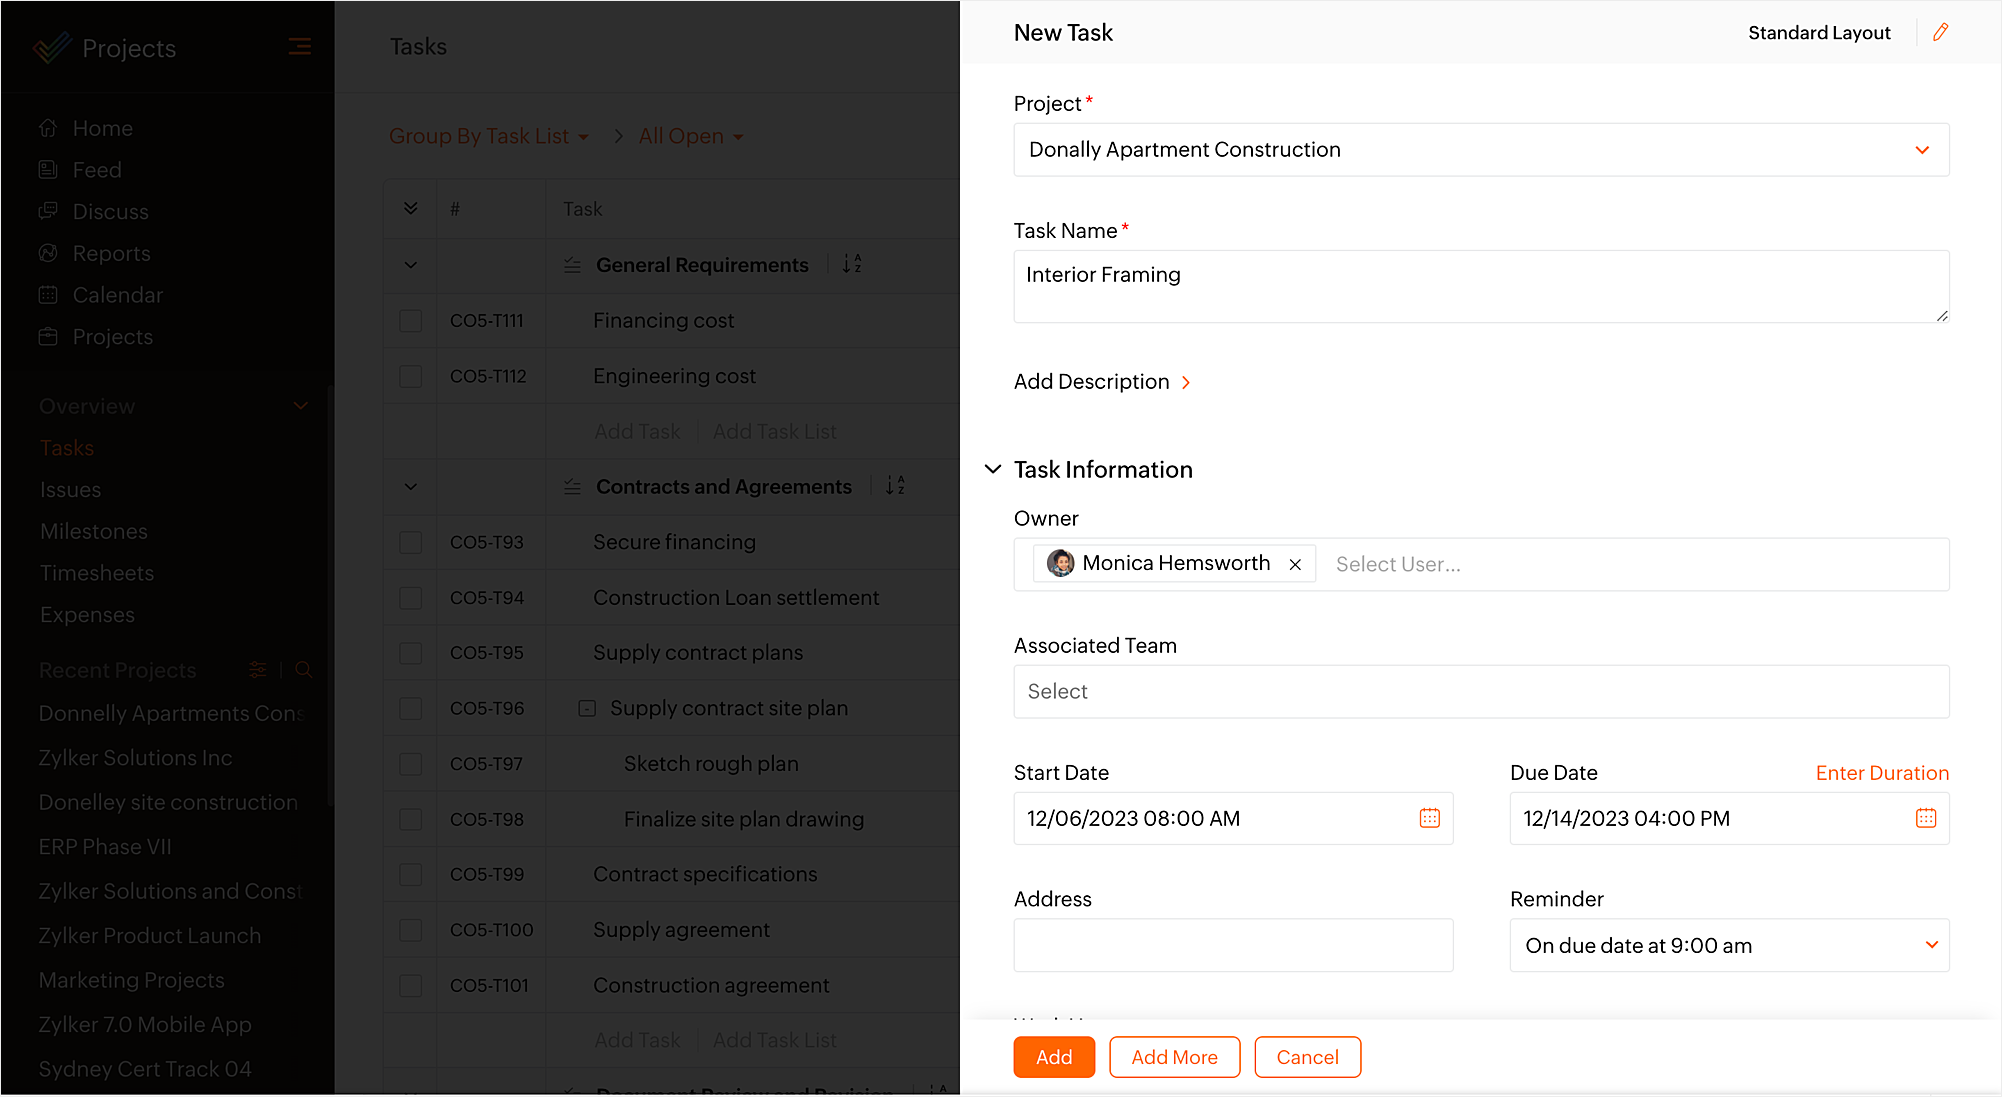
Task: Click the sort icon next to Contracts and Agreements
Action: coord(894,486)
